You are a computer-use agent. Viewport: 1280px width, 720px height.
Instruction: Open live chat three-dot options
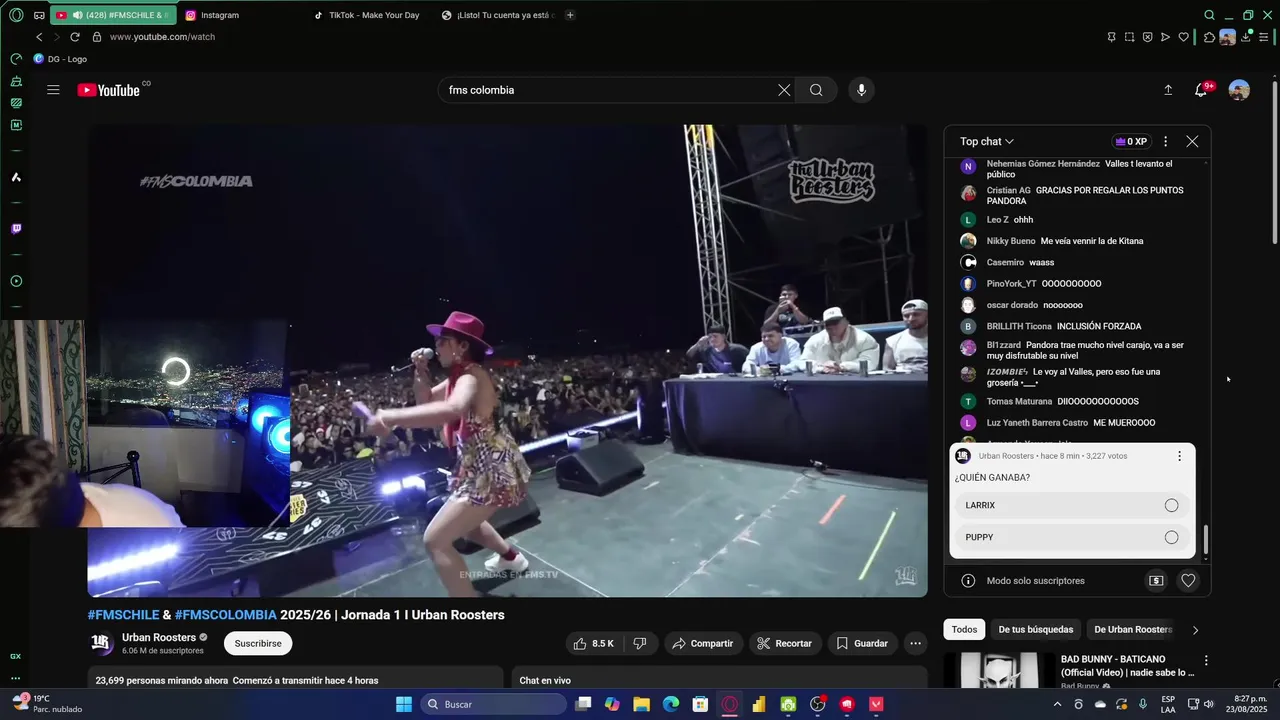1165,141
